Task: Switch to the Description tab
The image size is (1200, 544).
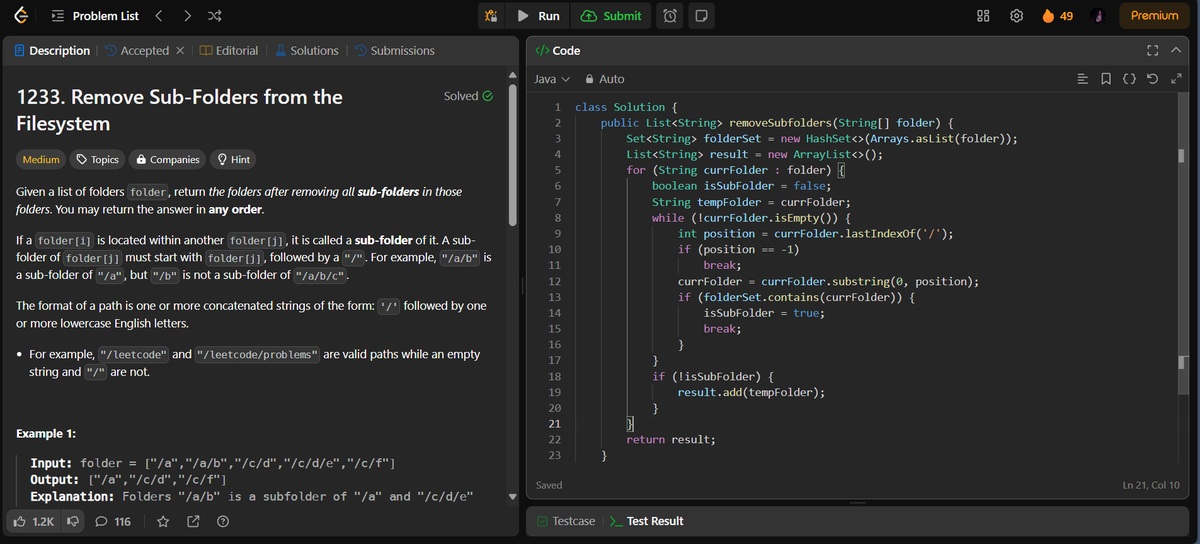Action: click(52, 50)
